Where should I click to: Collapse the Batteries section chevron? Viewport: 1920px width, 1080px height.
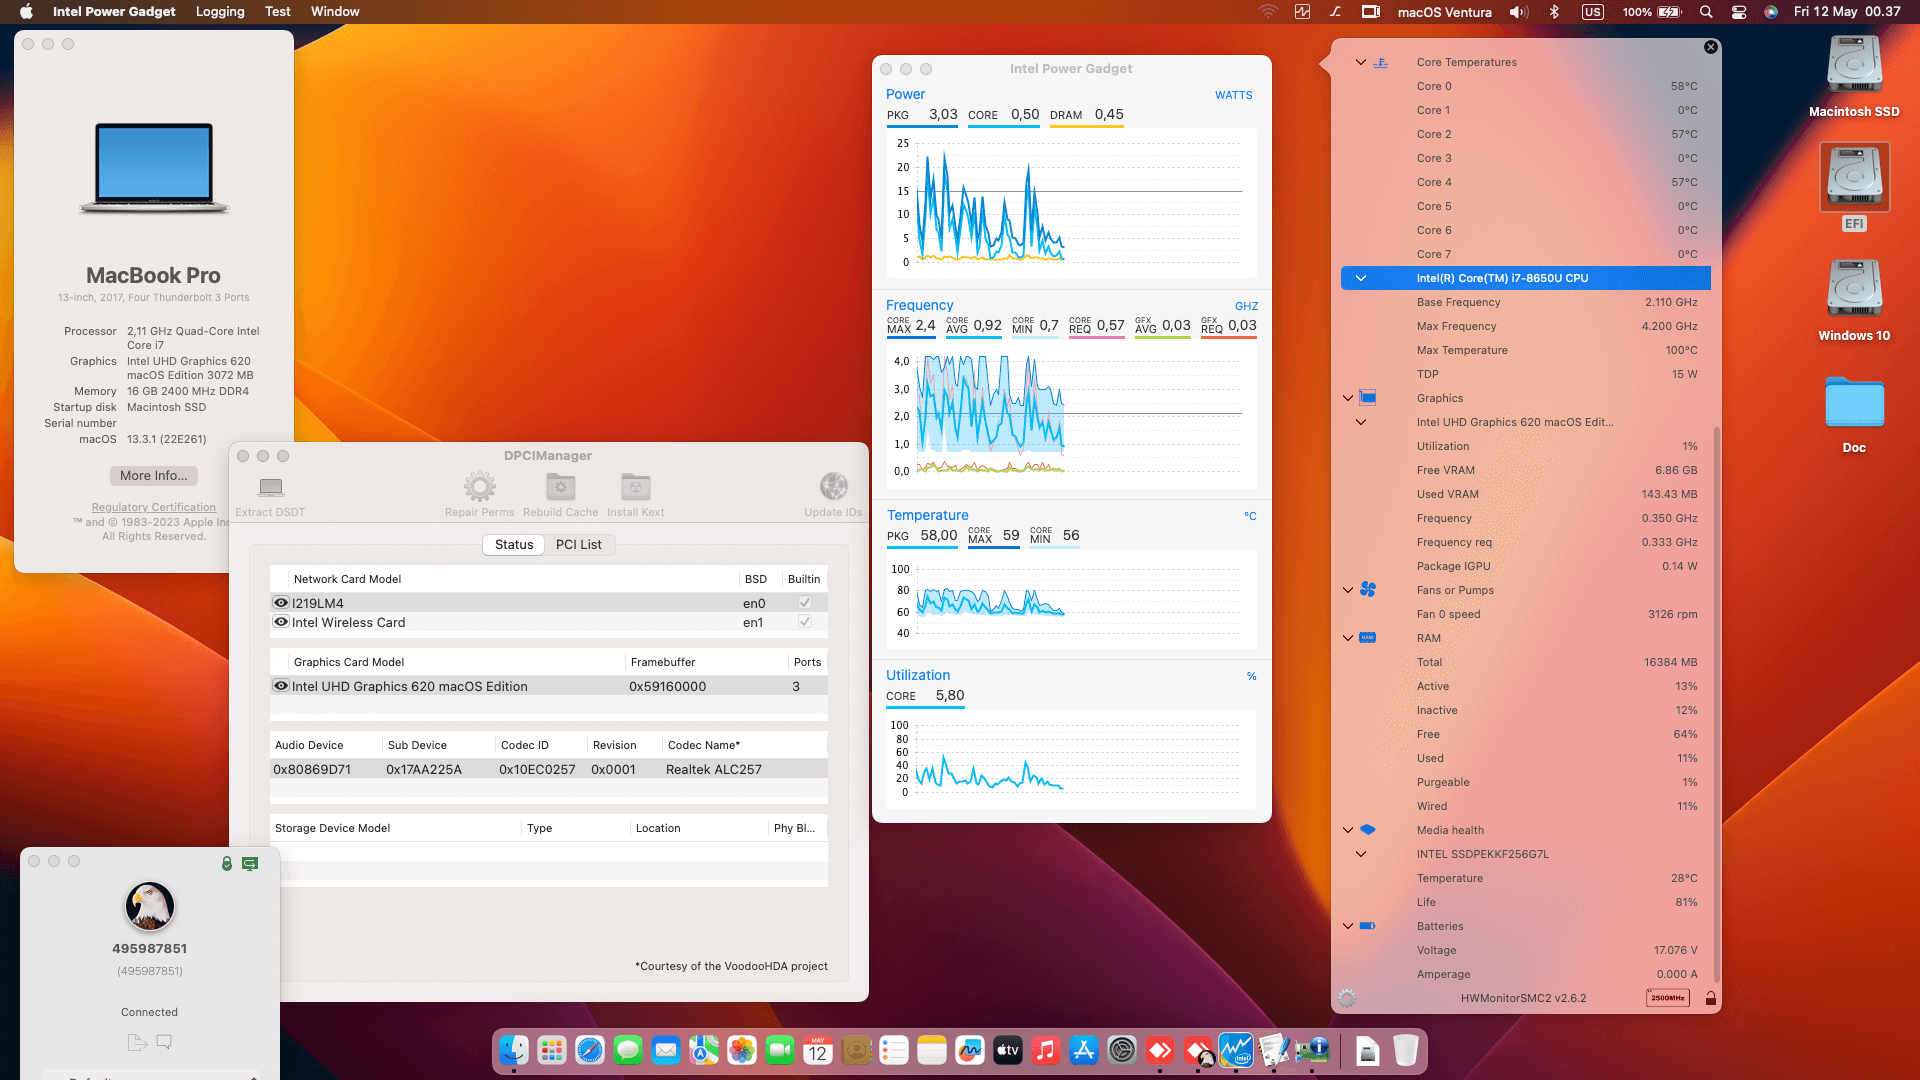[1348, 926]
